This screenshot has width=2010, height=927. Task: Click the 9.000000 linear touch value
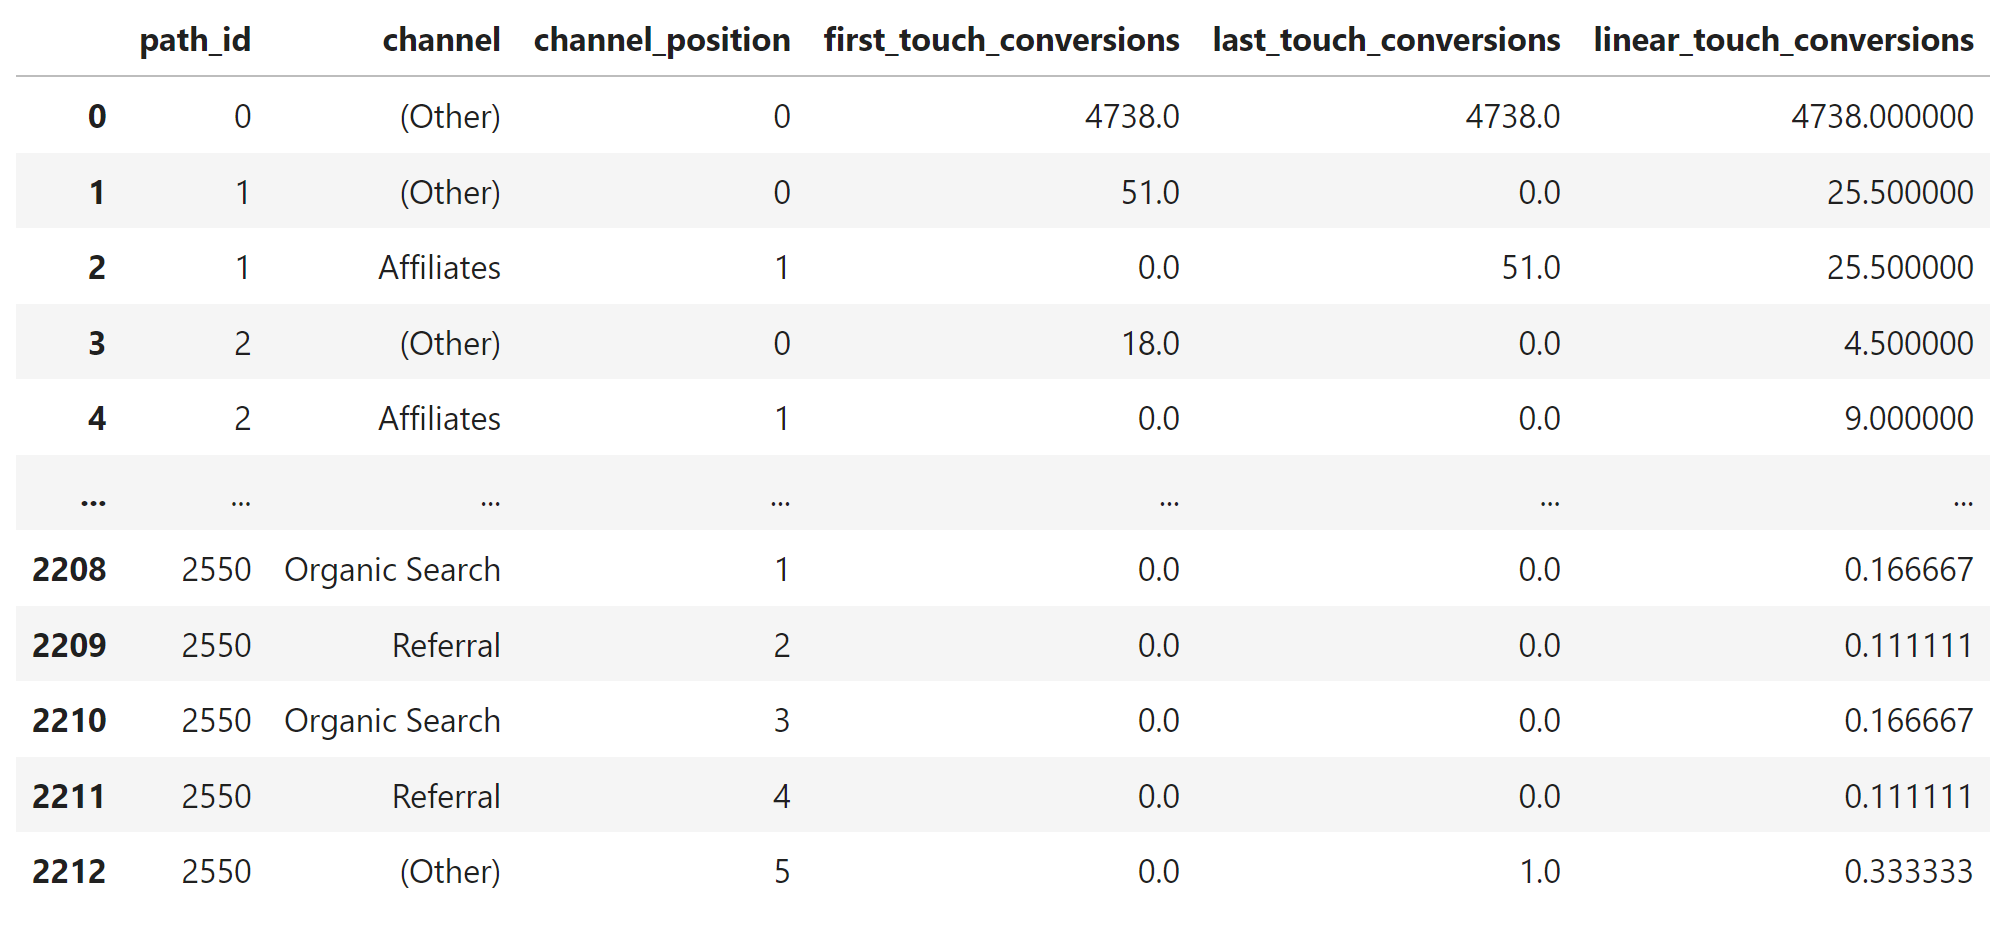click(1908, 418)
